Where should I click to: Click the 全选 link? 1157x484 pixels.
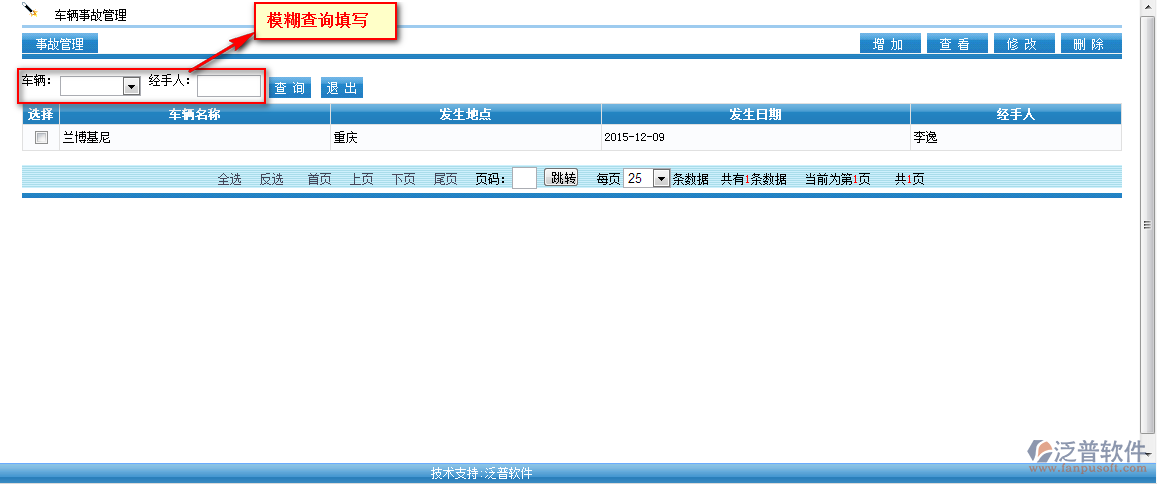[x=229, y=179]
